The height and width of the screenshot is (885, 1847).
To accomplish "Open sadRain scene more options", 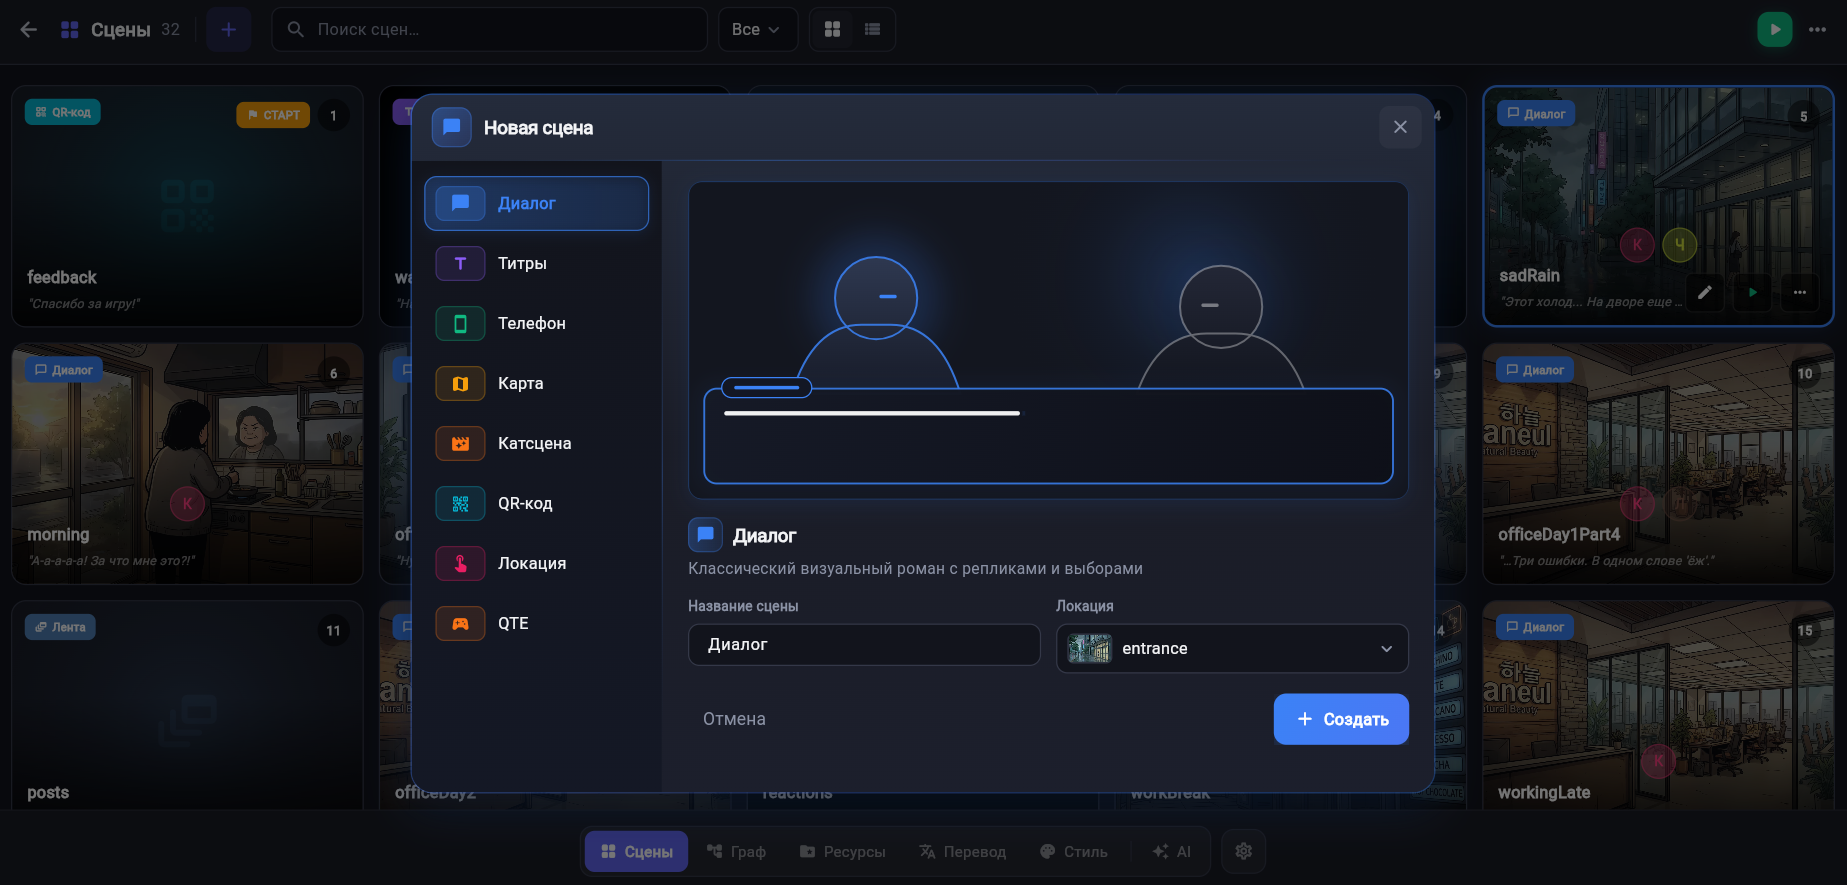I will pos(1799,292).
